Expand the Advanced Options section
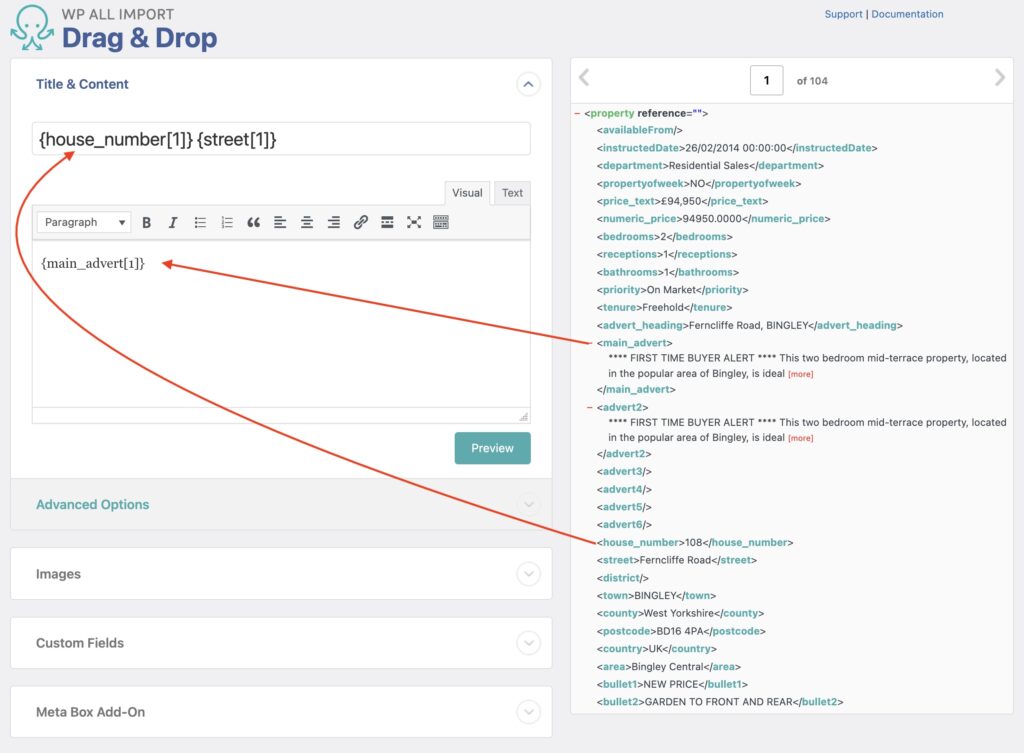This screenshot has width=1024, height=753. (x=528, y=504)
